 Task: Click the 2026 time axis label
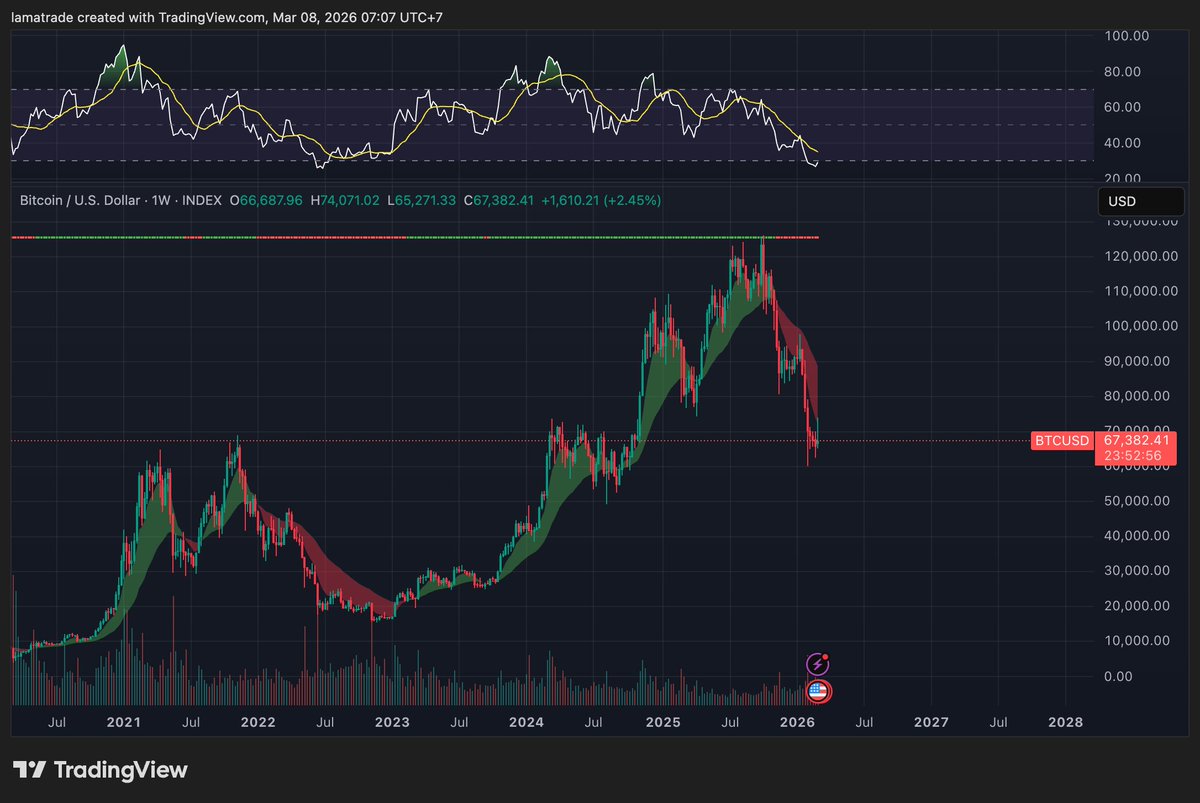click(797, 721)
